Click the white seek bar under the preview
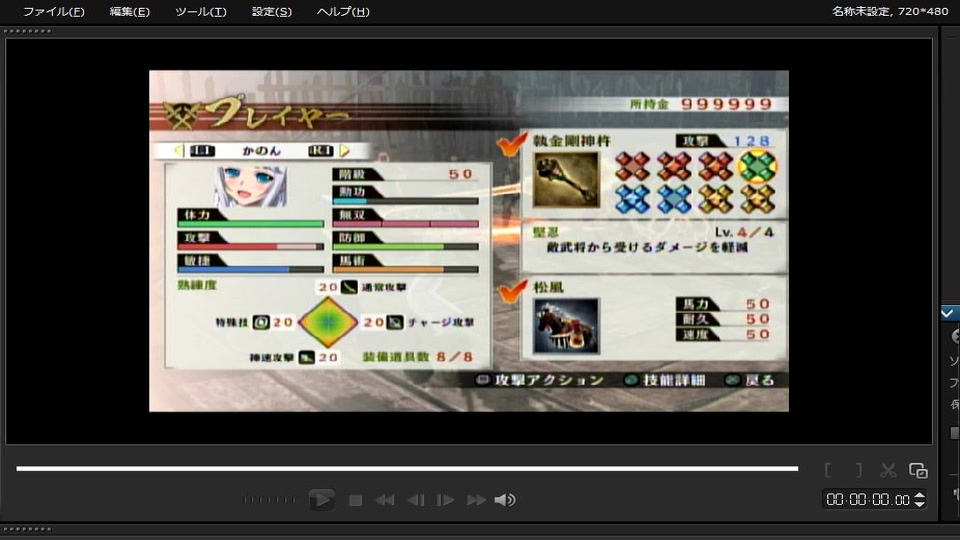960x540 pixels. (x=407, y=468)
